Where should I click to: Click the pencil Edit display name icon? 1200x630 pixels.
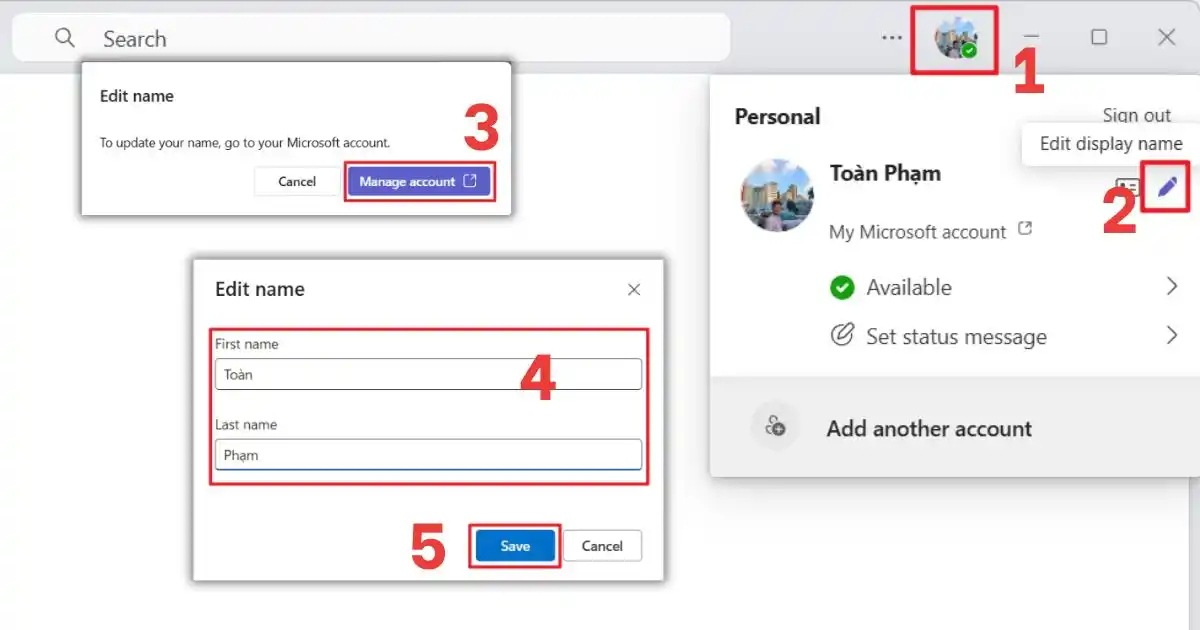1167,186
